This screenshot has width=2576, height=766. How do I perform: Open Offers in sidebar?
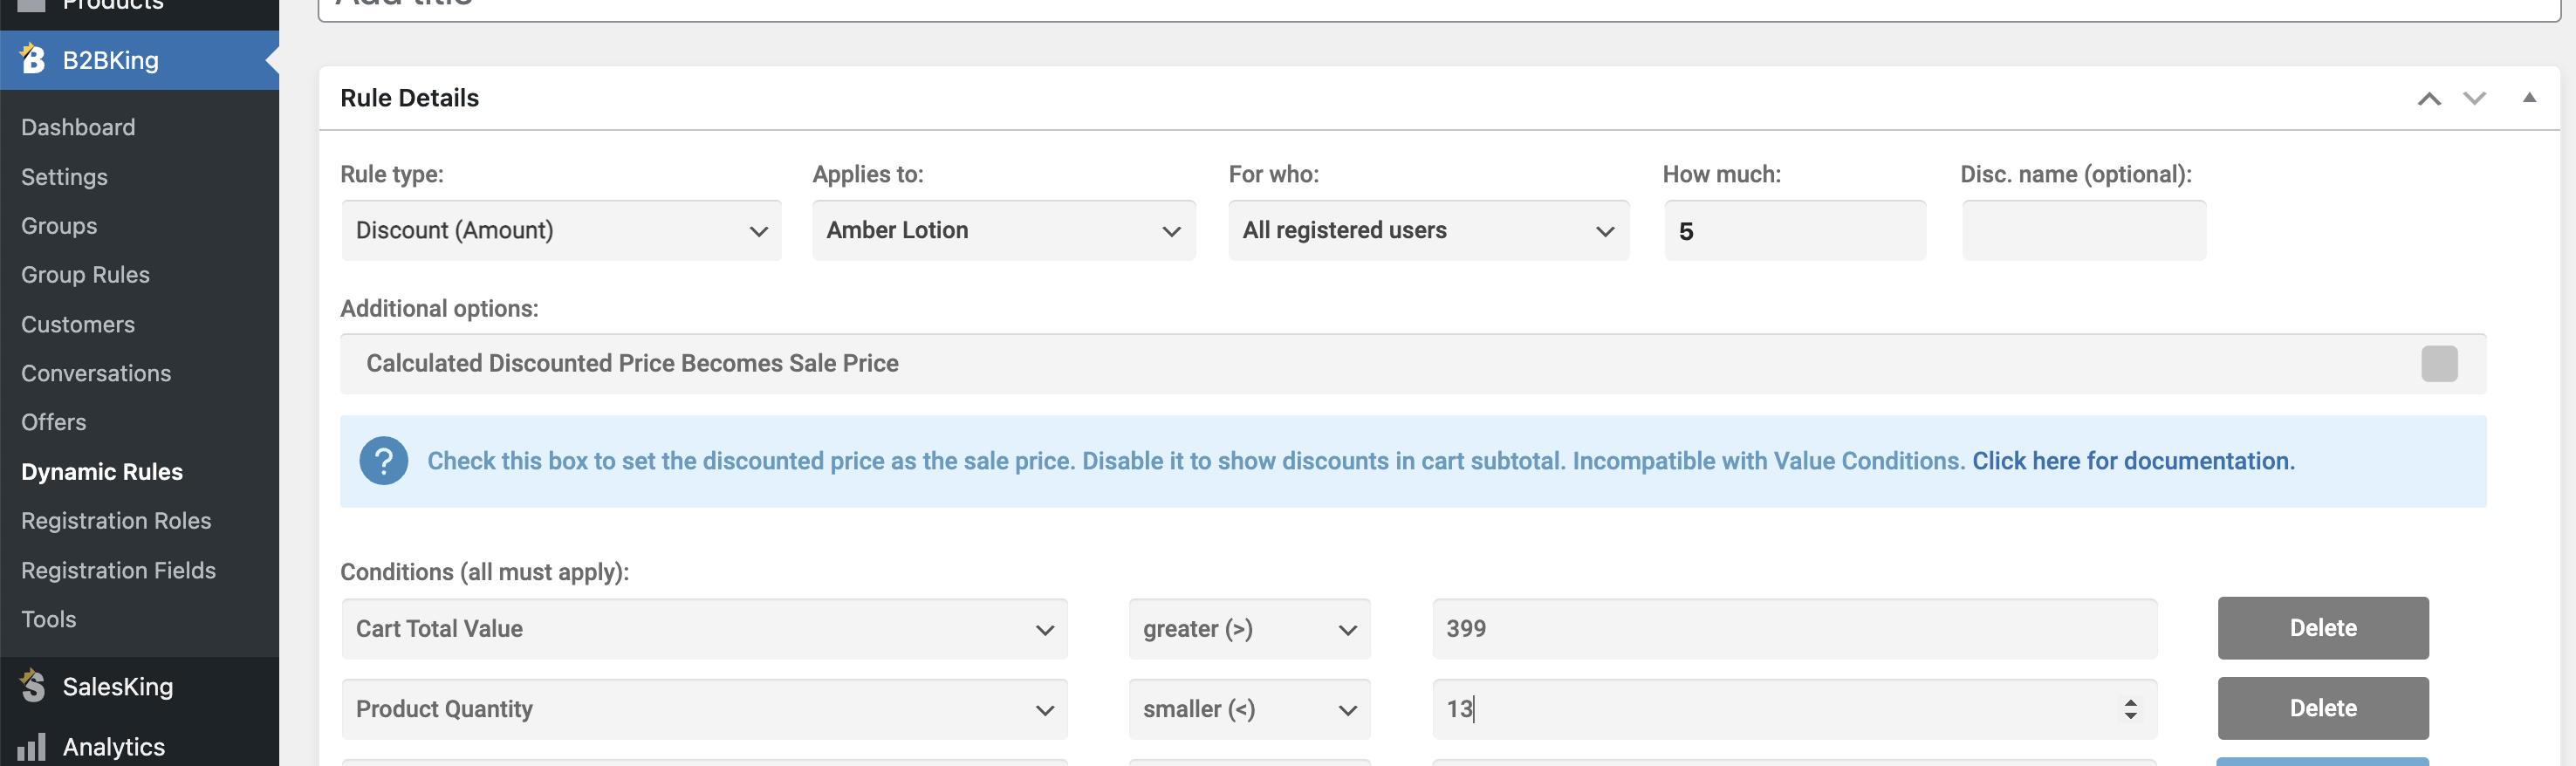pyautogui.click(x=54, y=422)
